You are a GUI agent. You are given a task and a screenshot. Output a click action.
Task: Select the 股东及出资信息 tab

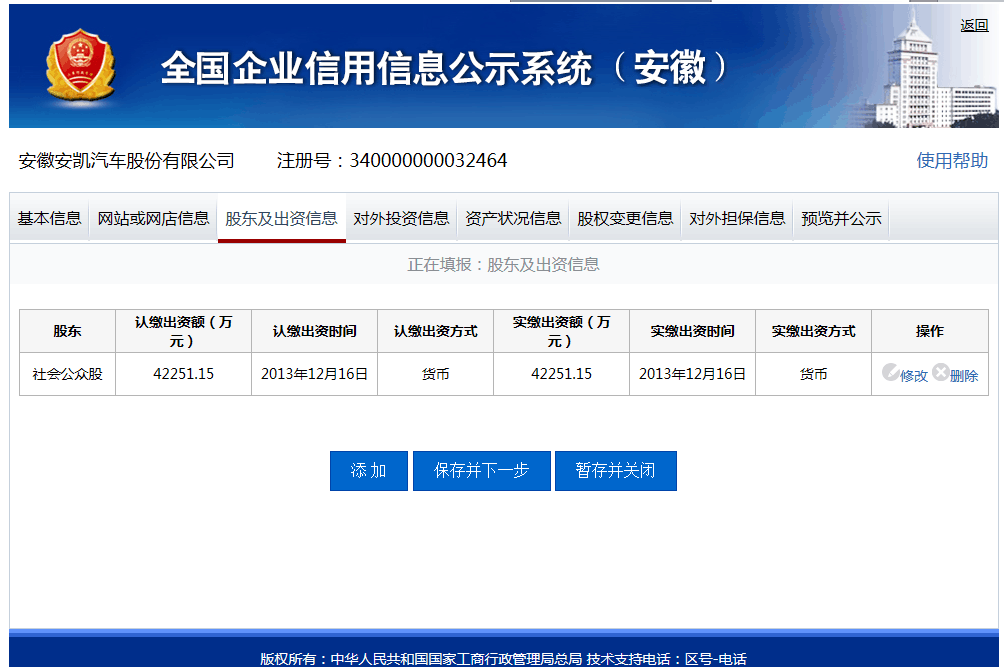(x=281, y=218)
